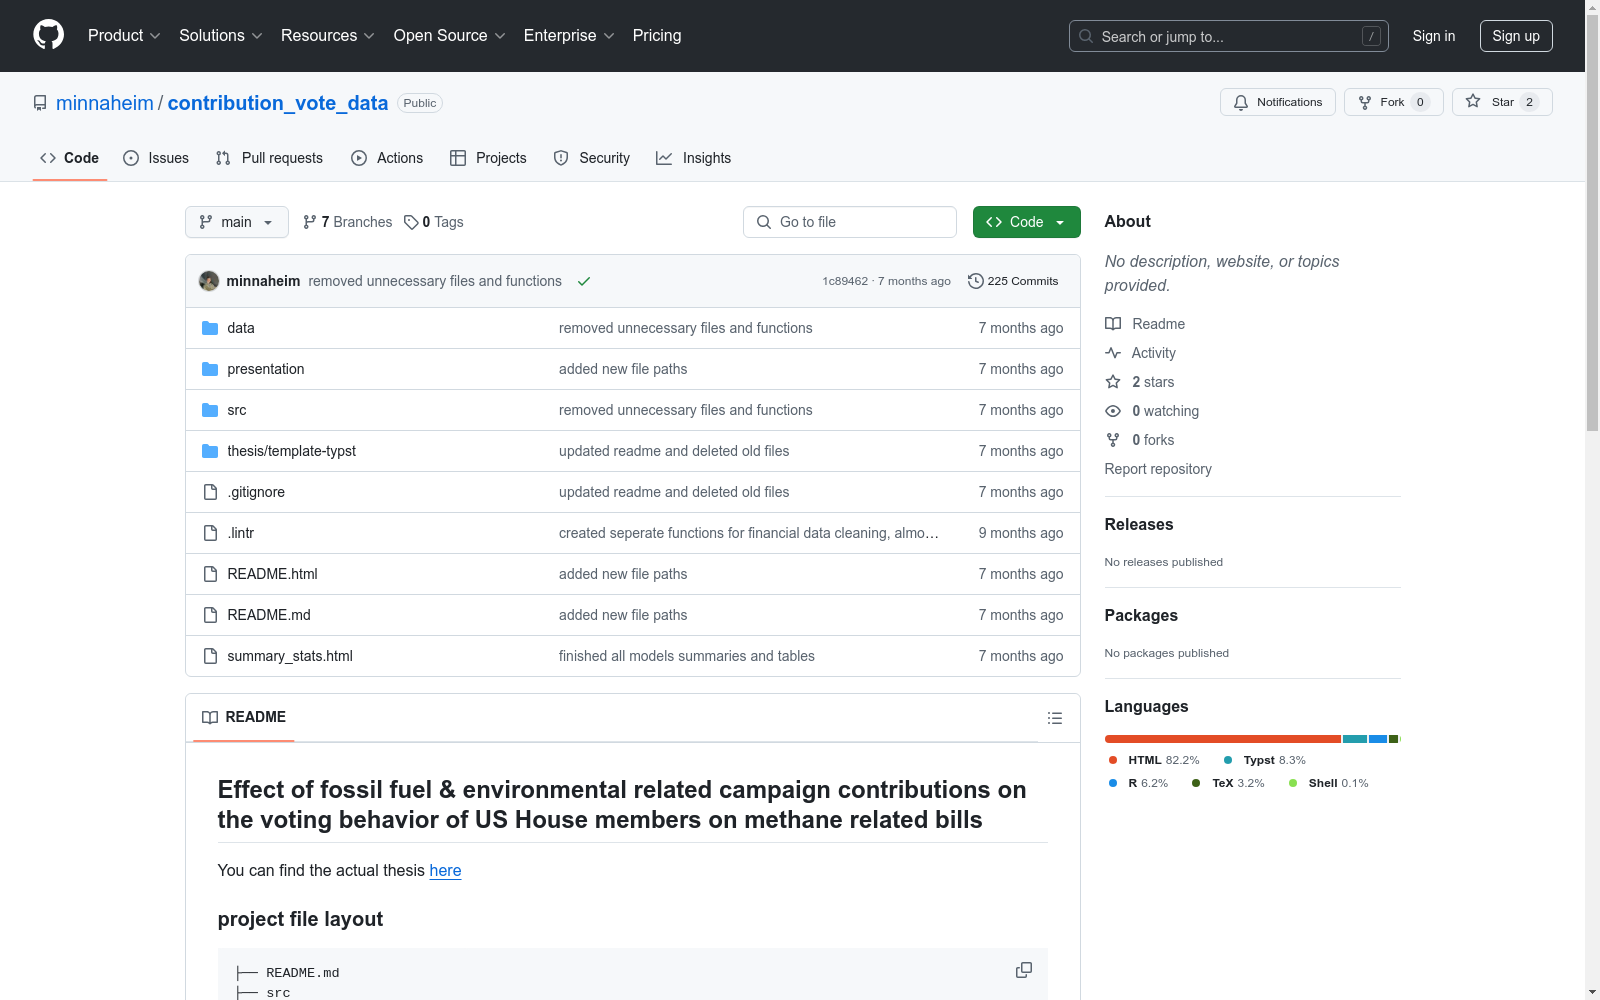The height and width of the screenshot is (1000, 1600).
Task: Click the HTML language color dot
Action: click(1113, 760)
